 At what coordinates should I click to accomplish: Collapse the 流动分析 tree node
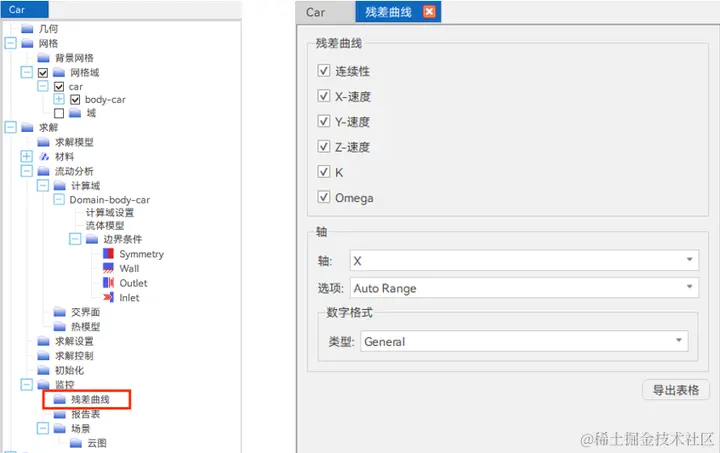pyautogui.click(x=27, y=171)
